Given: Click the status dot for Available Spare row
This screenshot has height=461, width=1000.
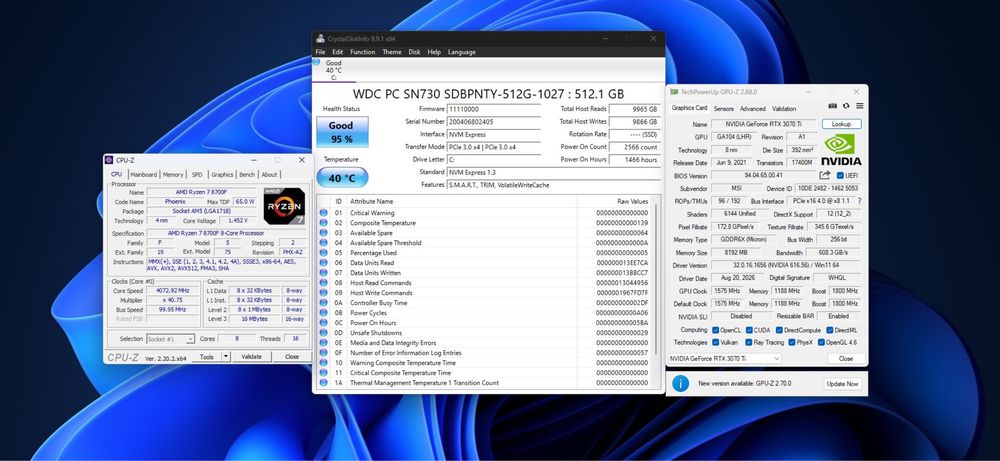Looking at the screenshot, I should tap(323, 233).
